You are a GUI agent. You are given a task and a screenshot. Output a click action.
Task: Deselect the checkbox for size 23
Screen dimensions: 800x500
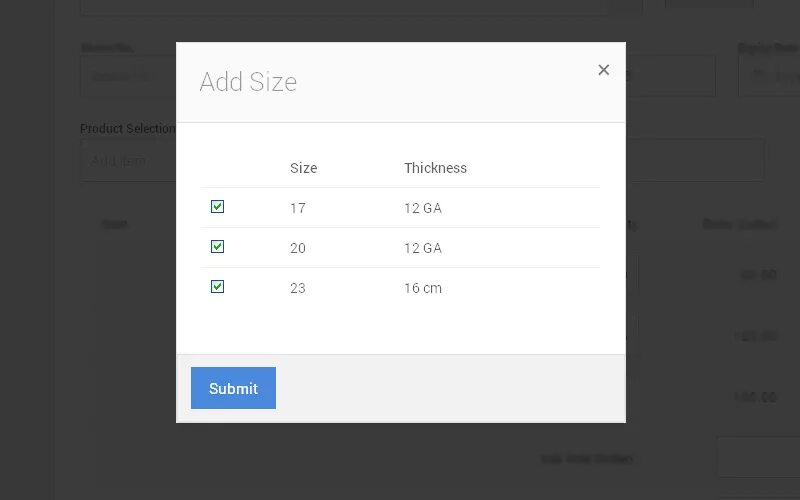click(217, 287)
